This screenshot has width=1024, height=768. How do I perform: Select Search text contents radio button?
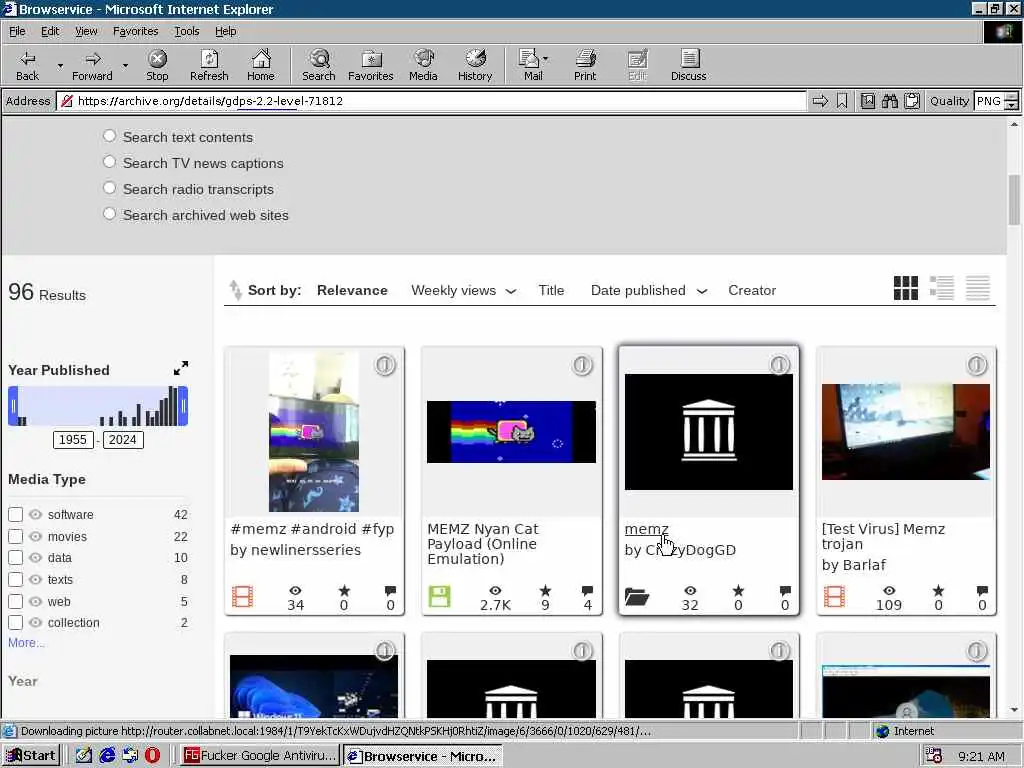click(109, 136)
